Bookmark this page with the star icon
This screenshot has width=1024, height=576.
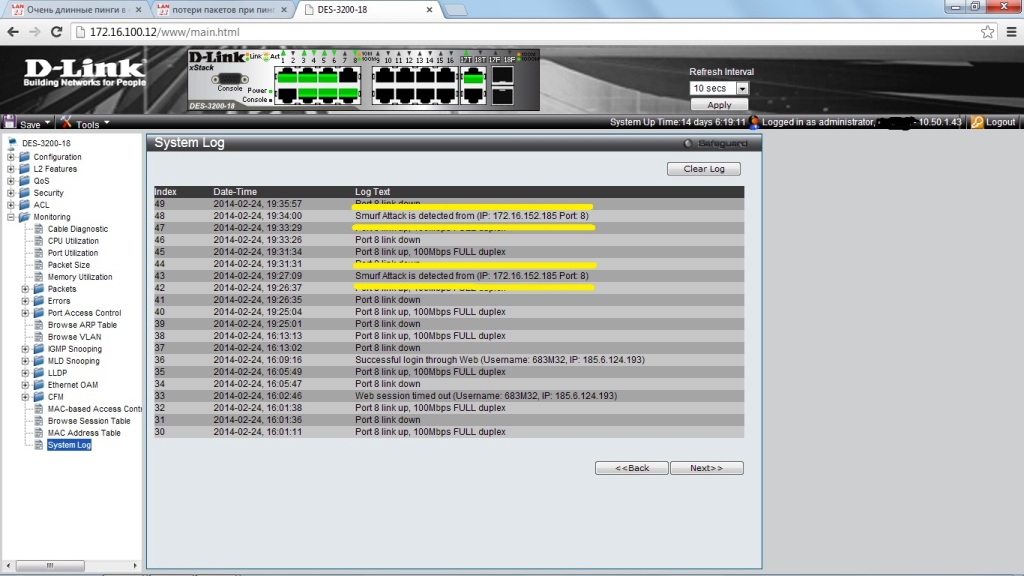click(987, 32)
